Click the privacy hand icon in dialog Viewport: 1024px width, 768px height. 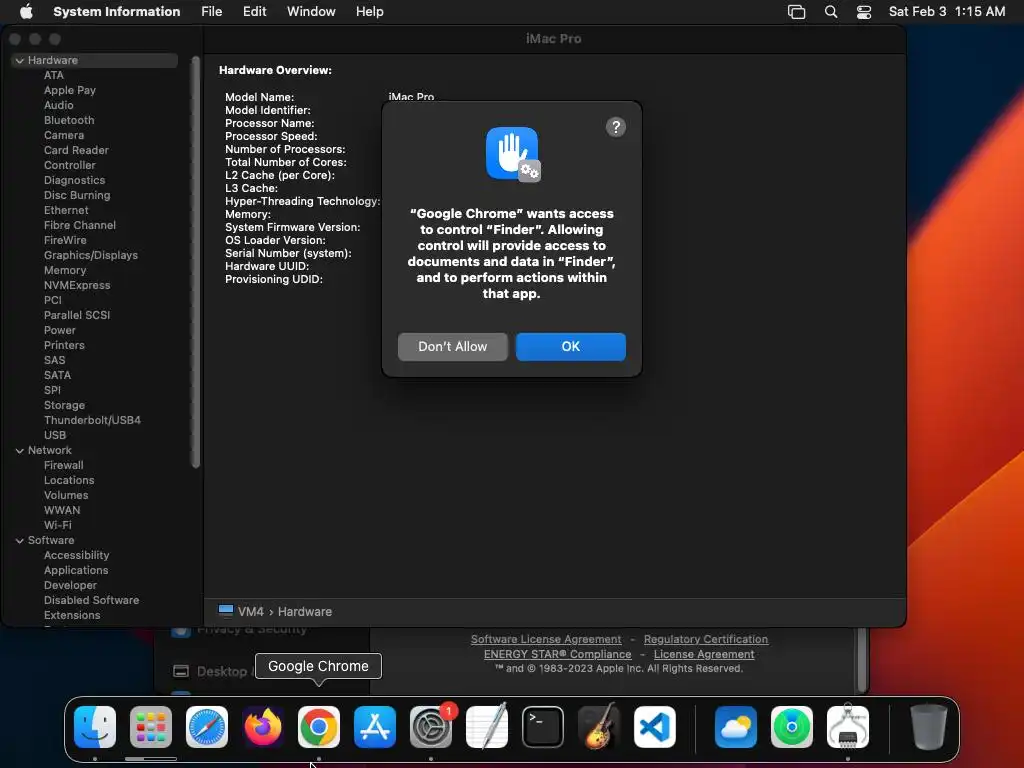pyautogui.click(x=512, y=154)
